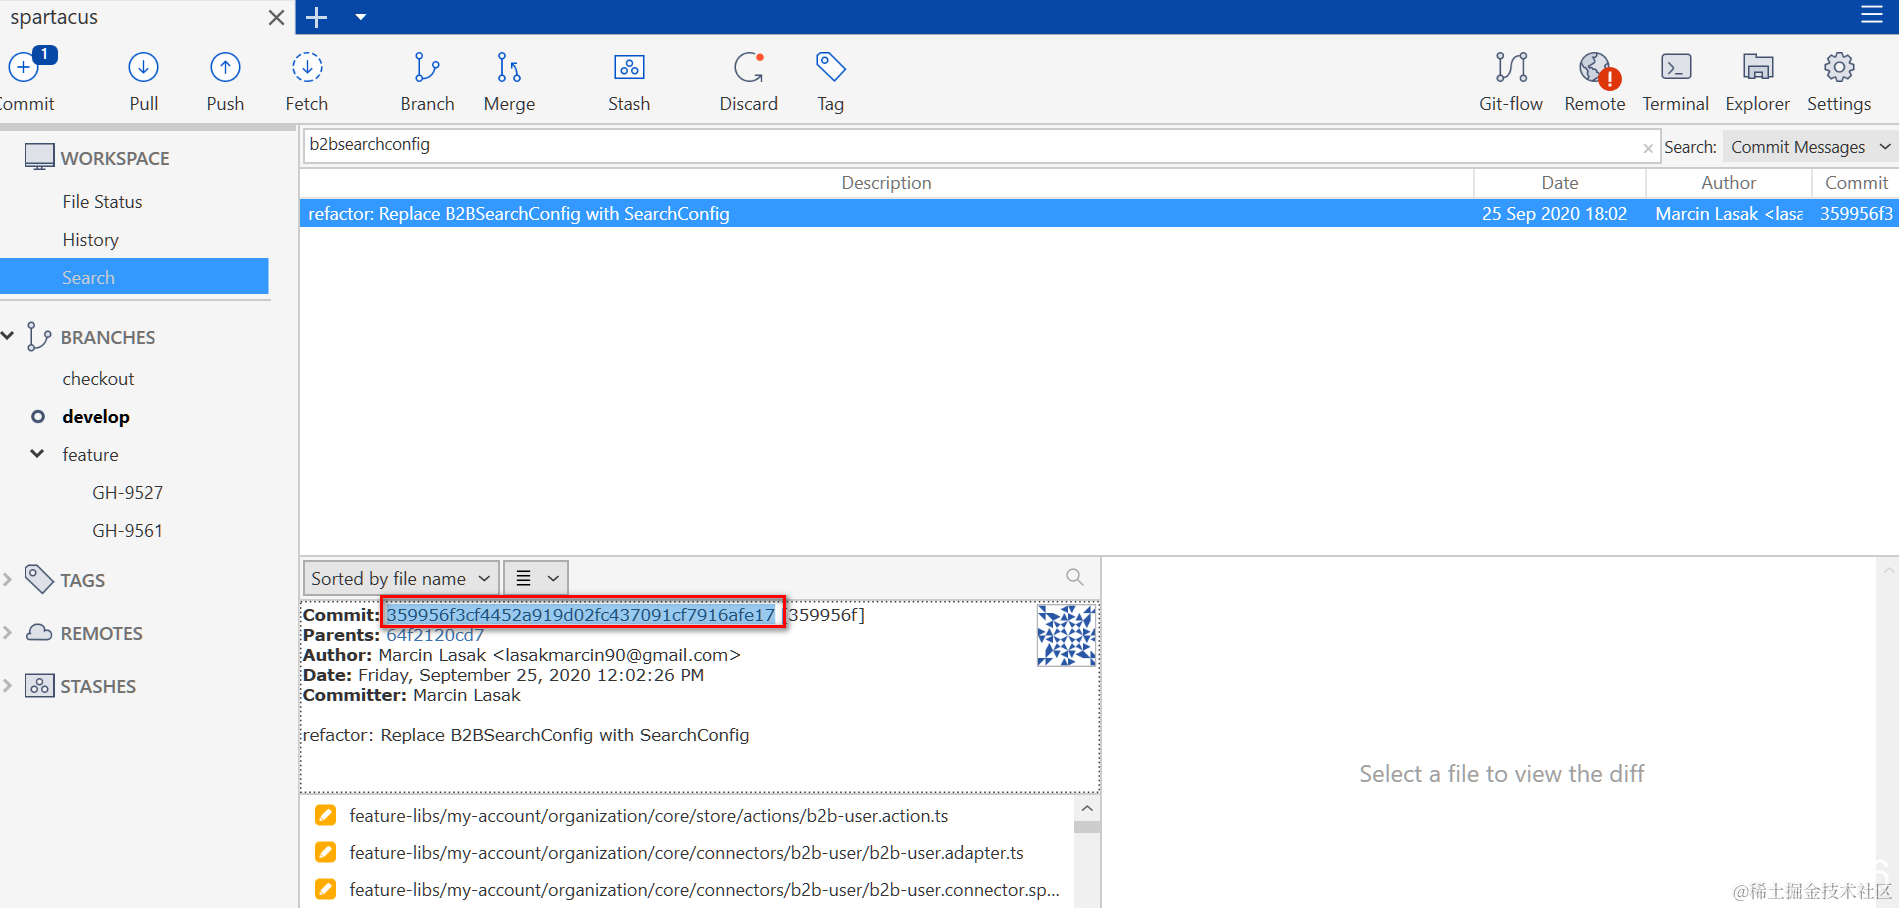Select the develop branch
This screenshot has width=1899, height=908.
coord(96,417)
